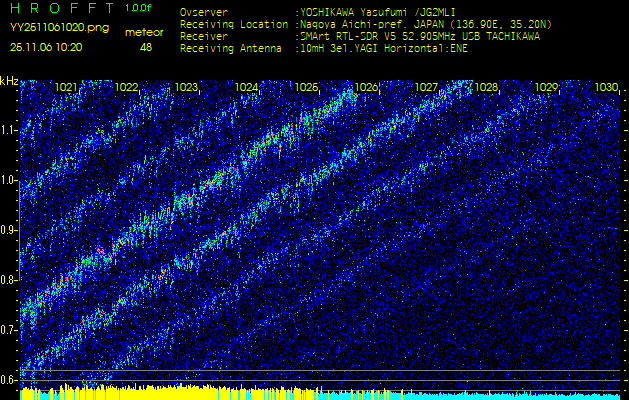Image resolution: width=629 pixels, height=400 pixels.
Task: Click the HROFFT program title
Action: (63, 8)
